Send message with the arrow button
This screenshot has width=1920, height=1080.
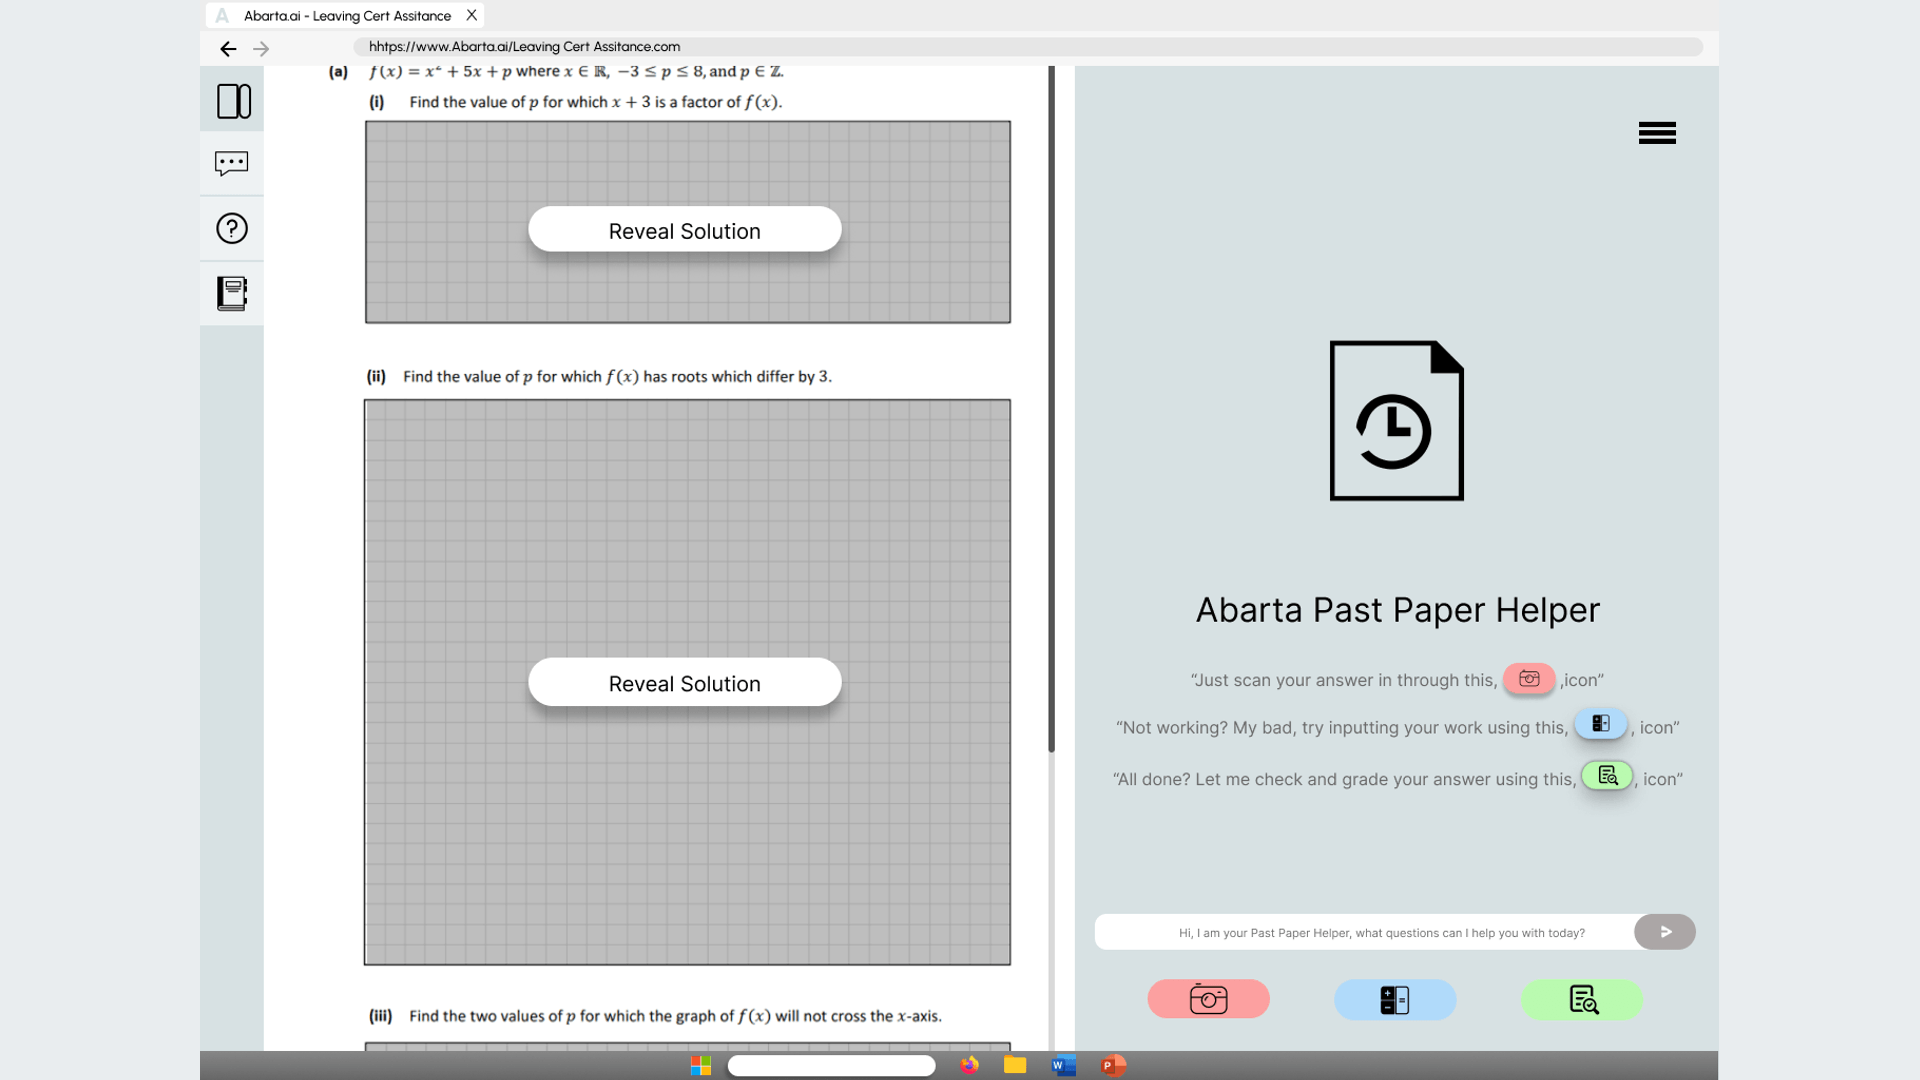tap(1665, 932)
